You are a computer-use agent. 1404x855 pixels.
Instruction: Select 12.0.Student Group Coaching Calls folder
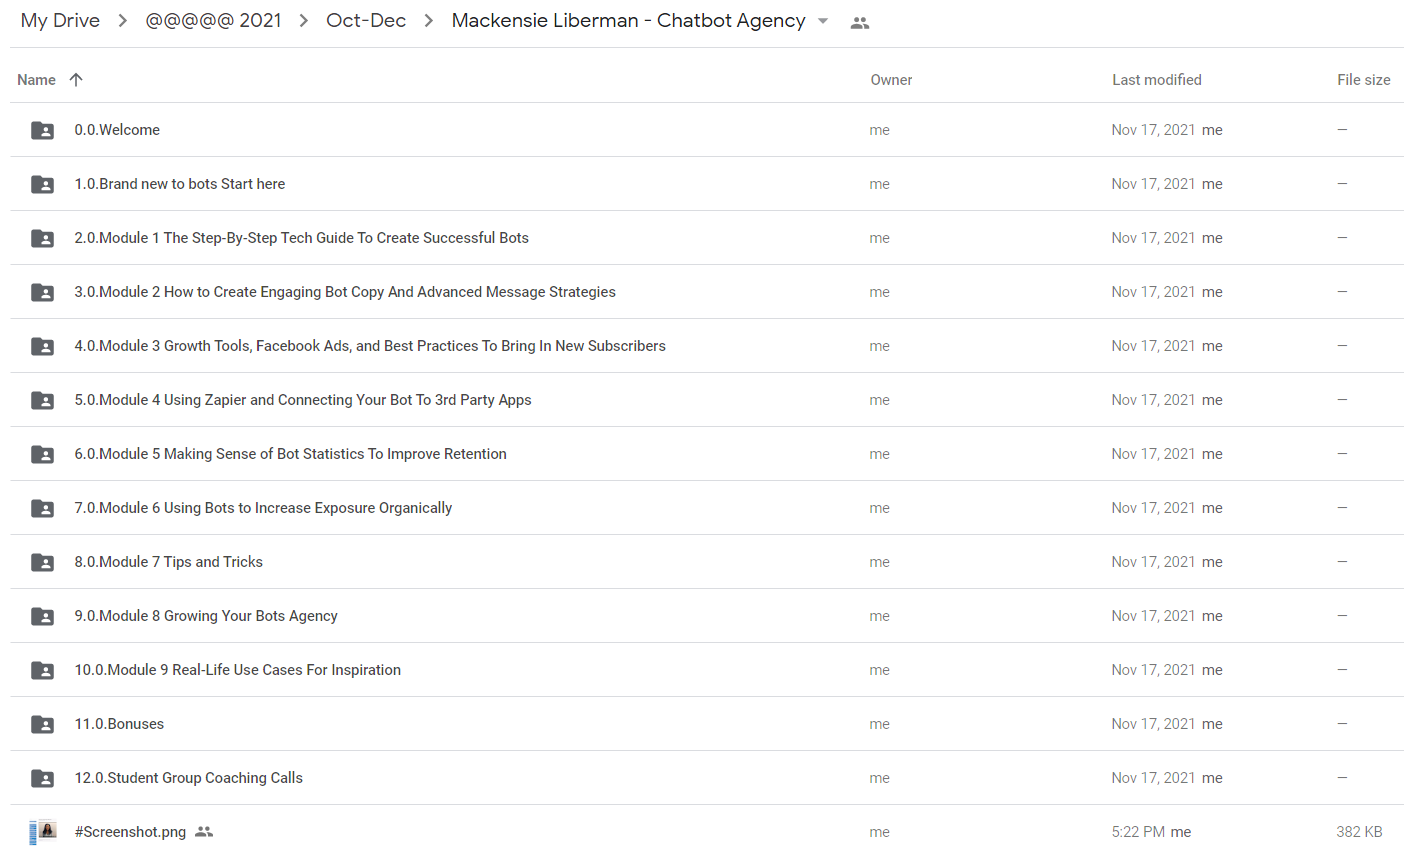coord(188,778)
